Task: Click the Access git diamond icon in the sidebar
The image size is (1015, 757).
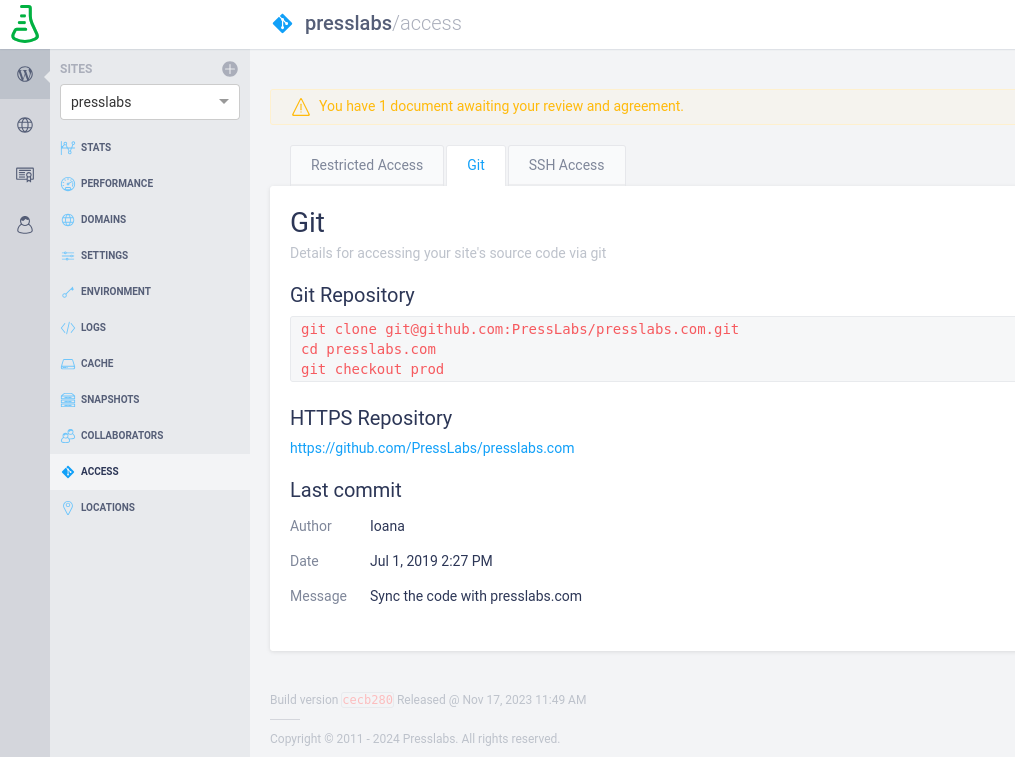Action: (67, 472)
